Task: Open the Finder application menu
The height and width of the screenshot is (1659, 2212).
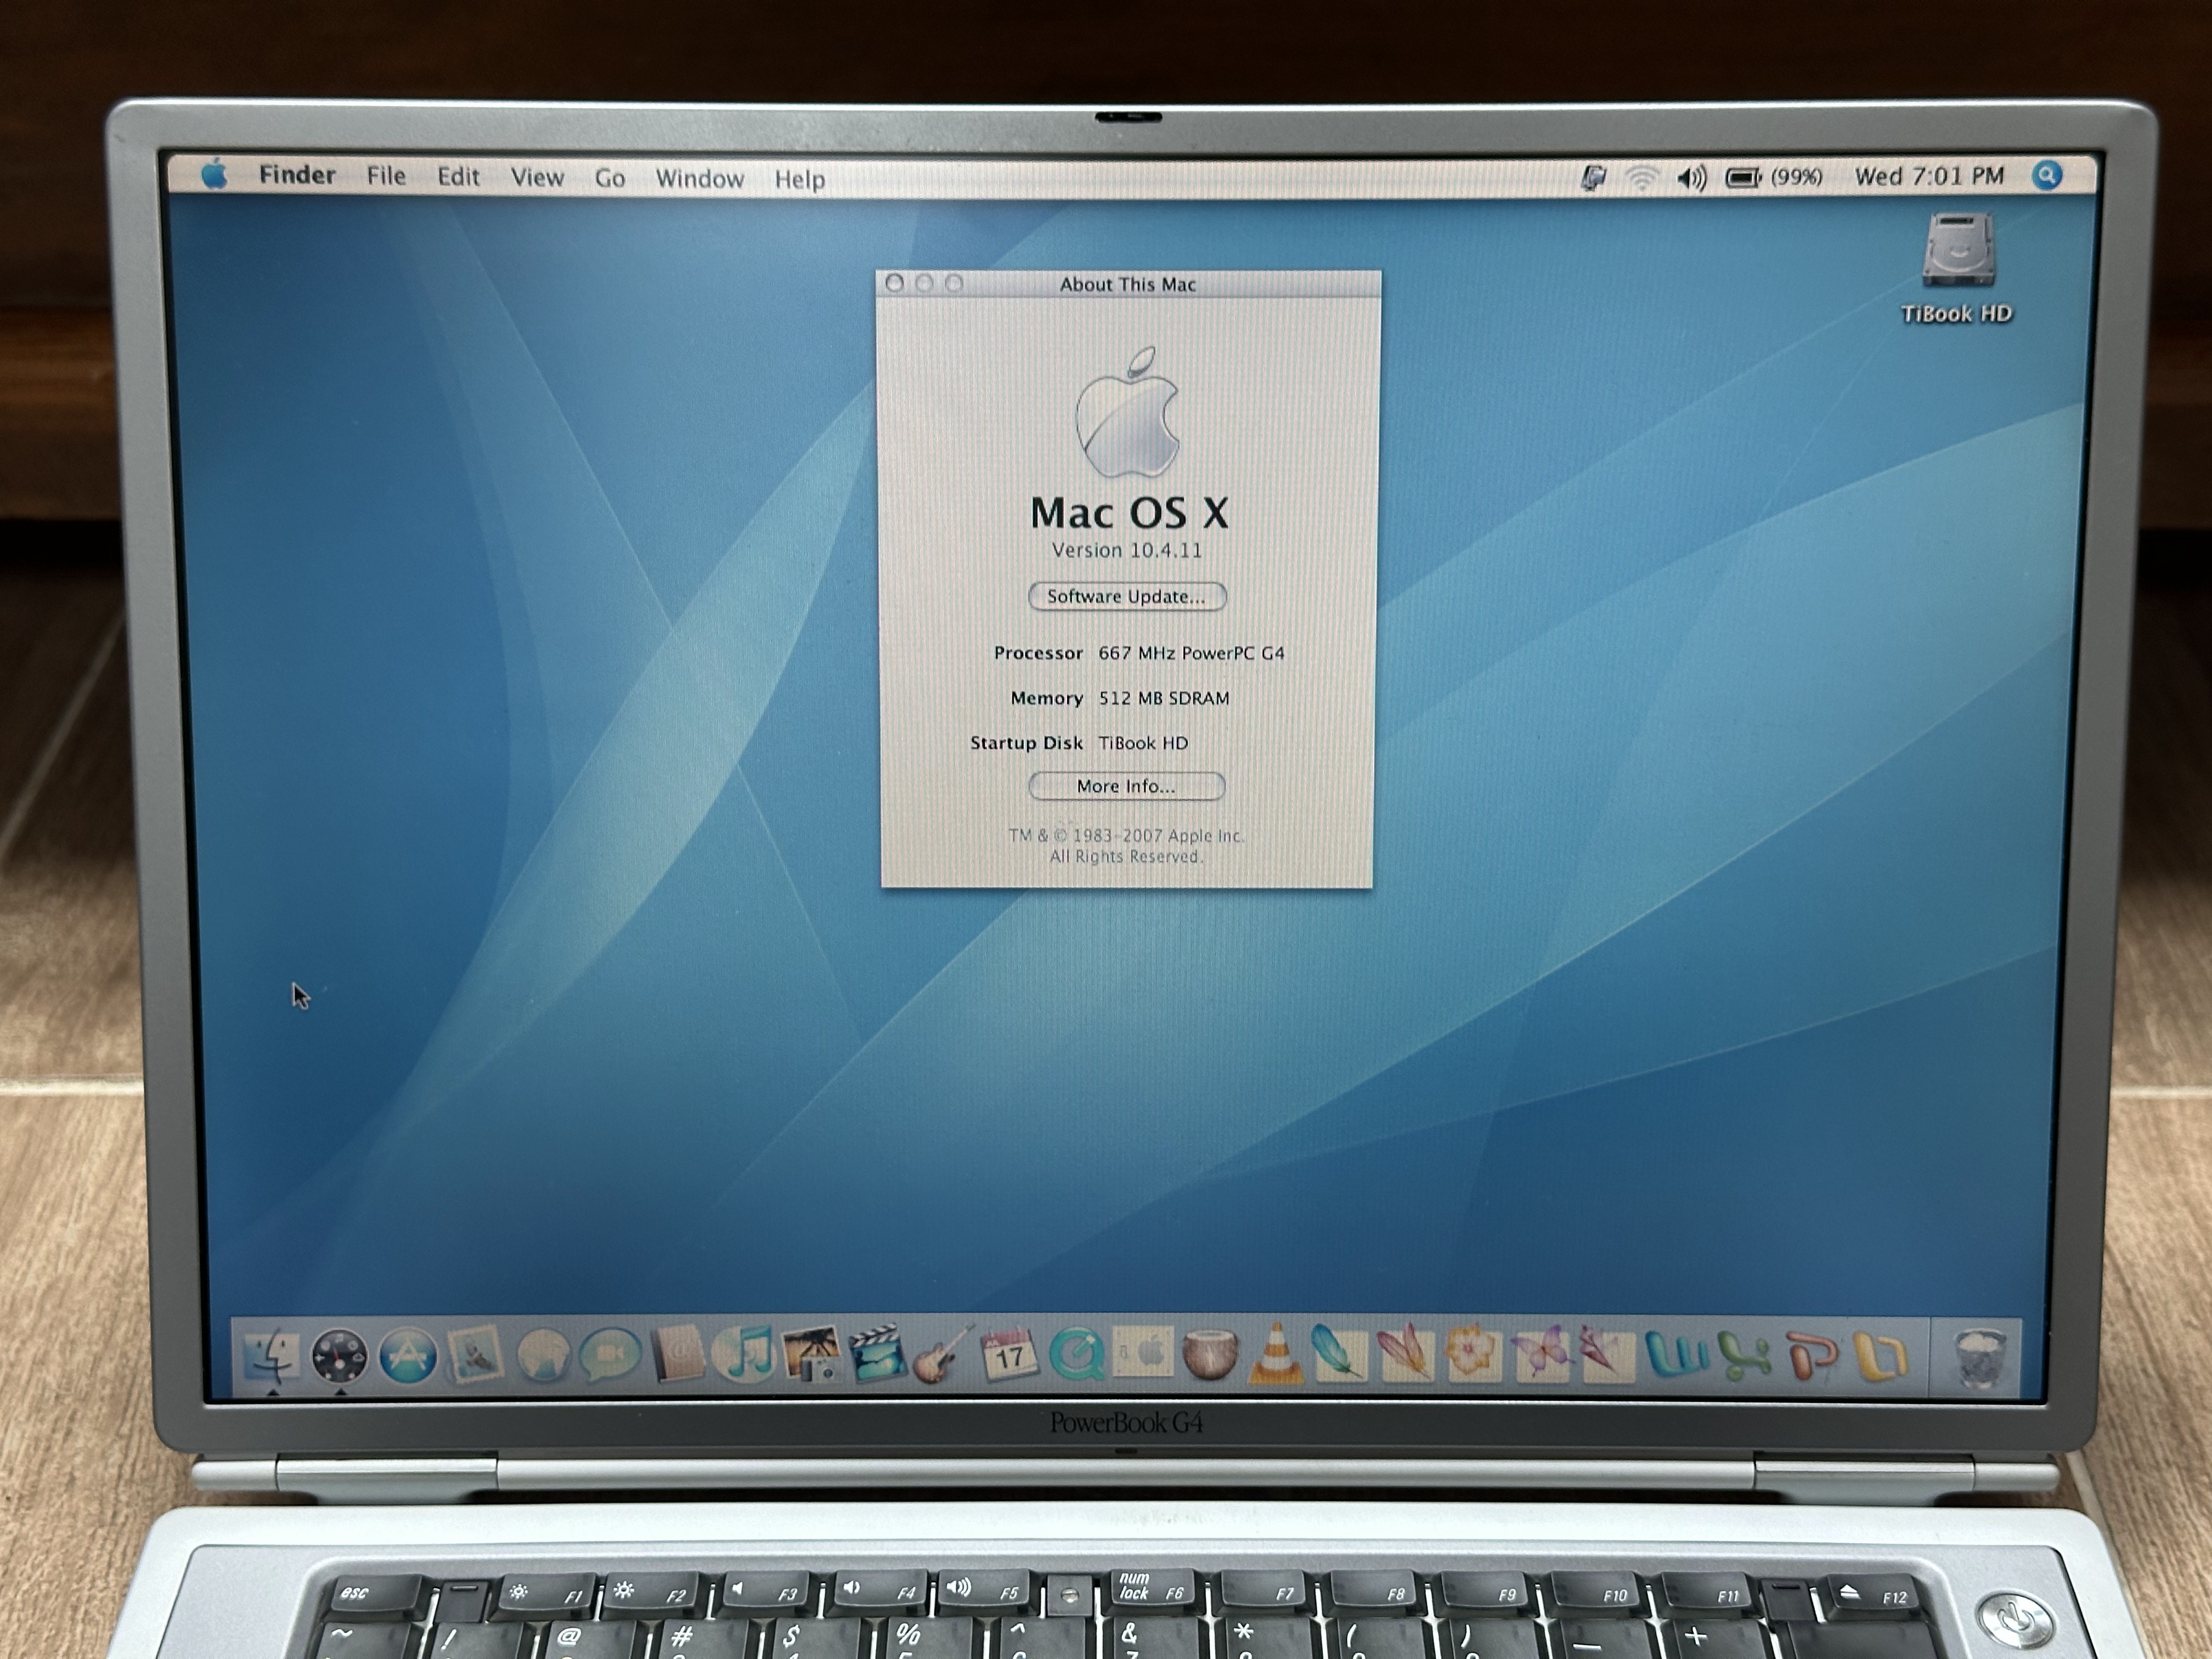Action: (297, 175)
